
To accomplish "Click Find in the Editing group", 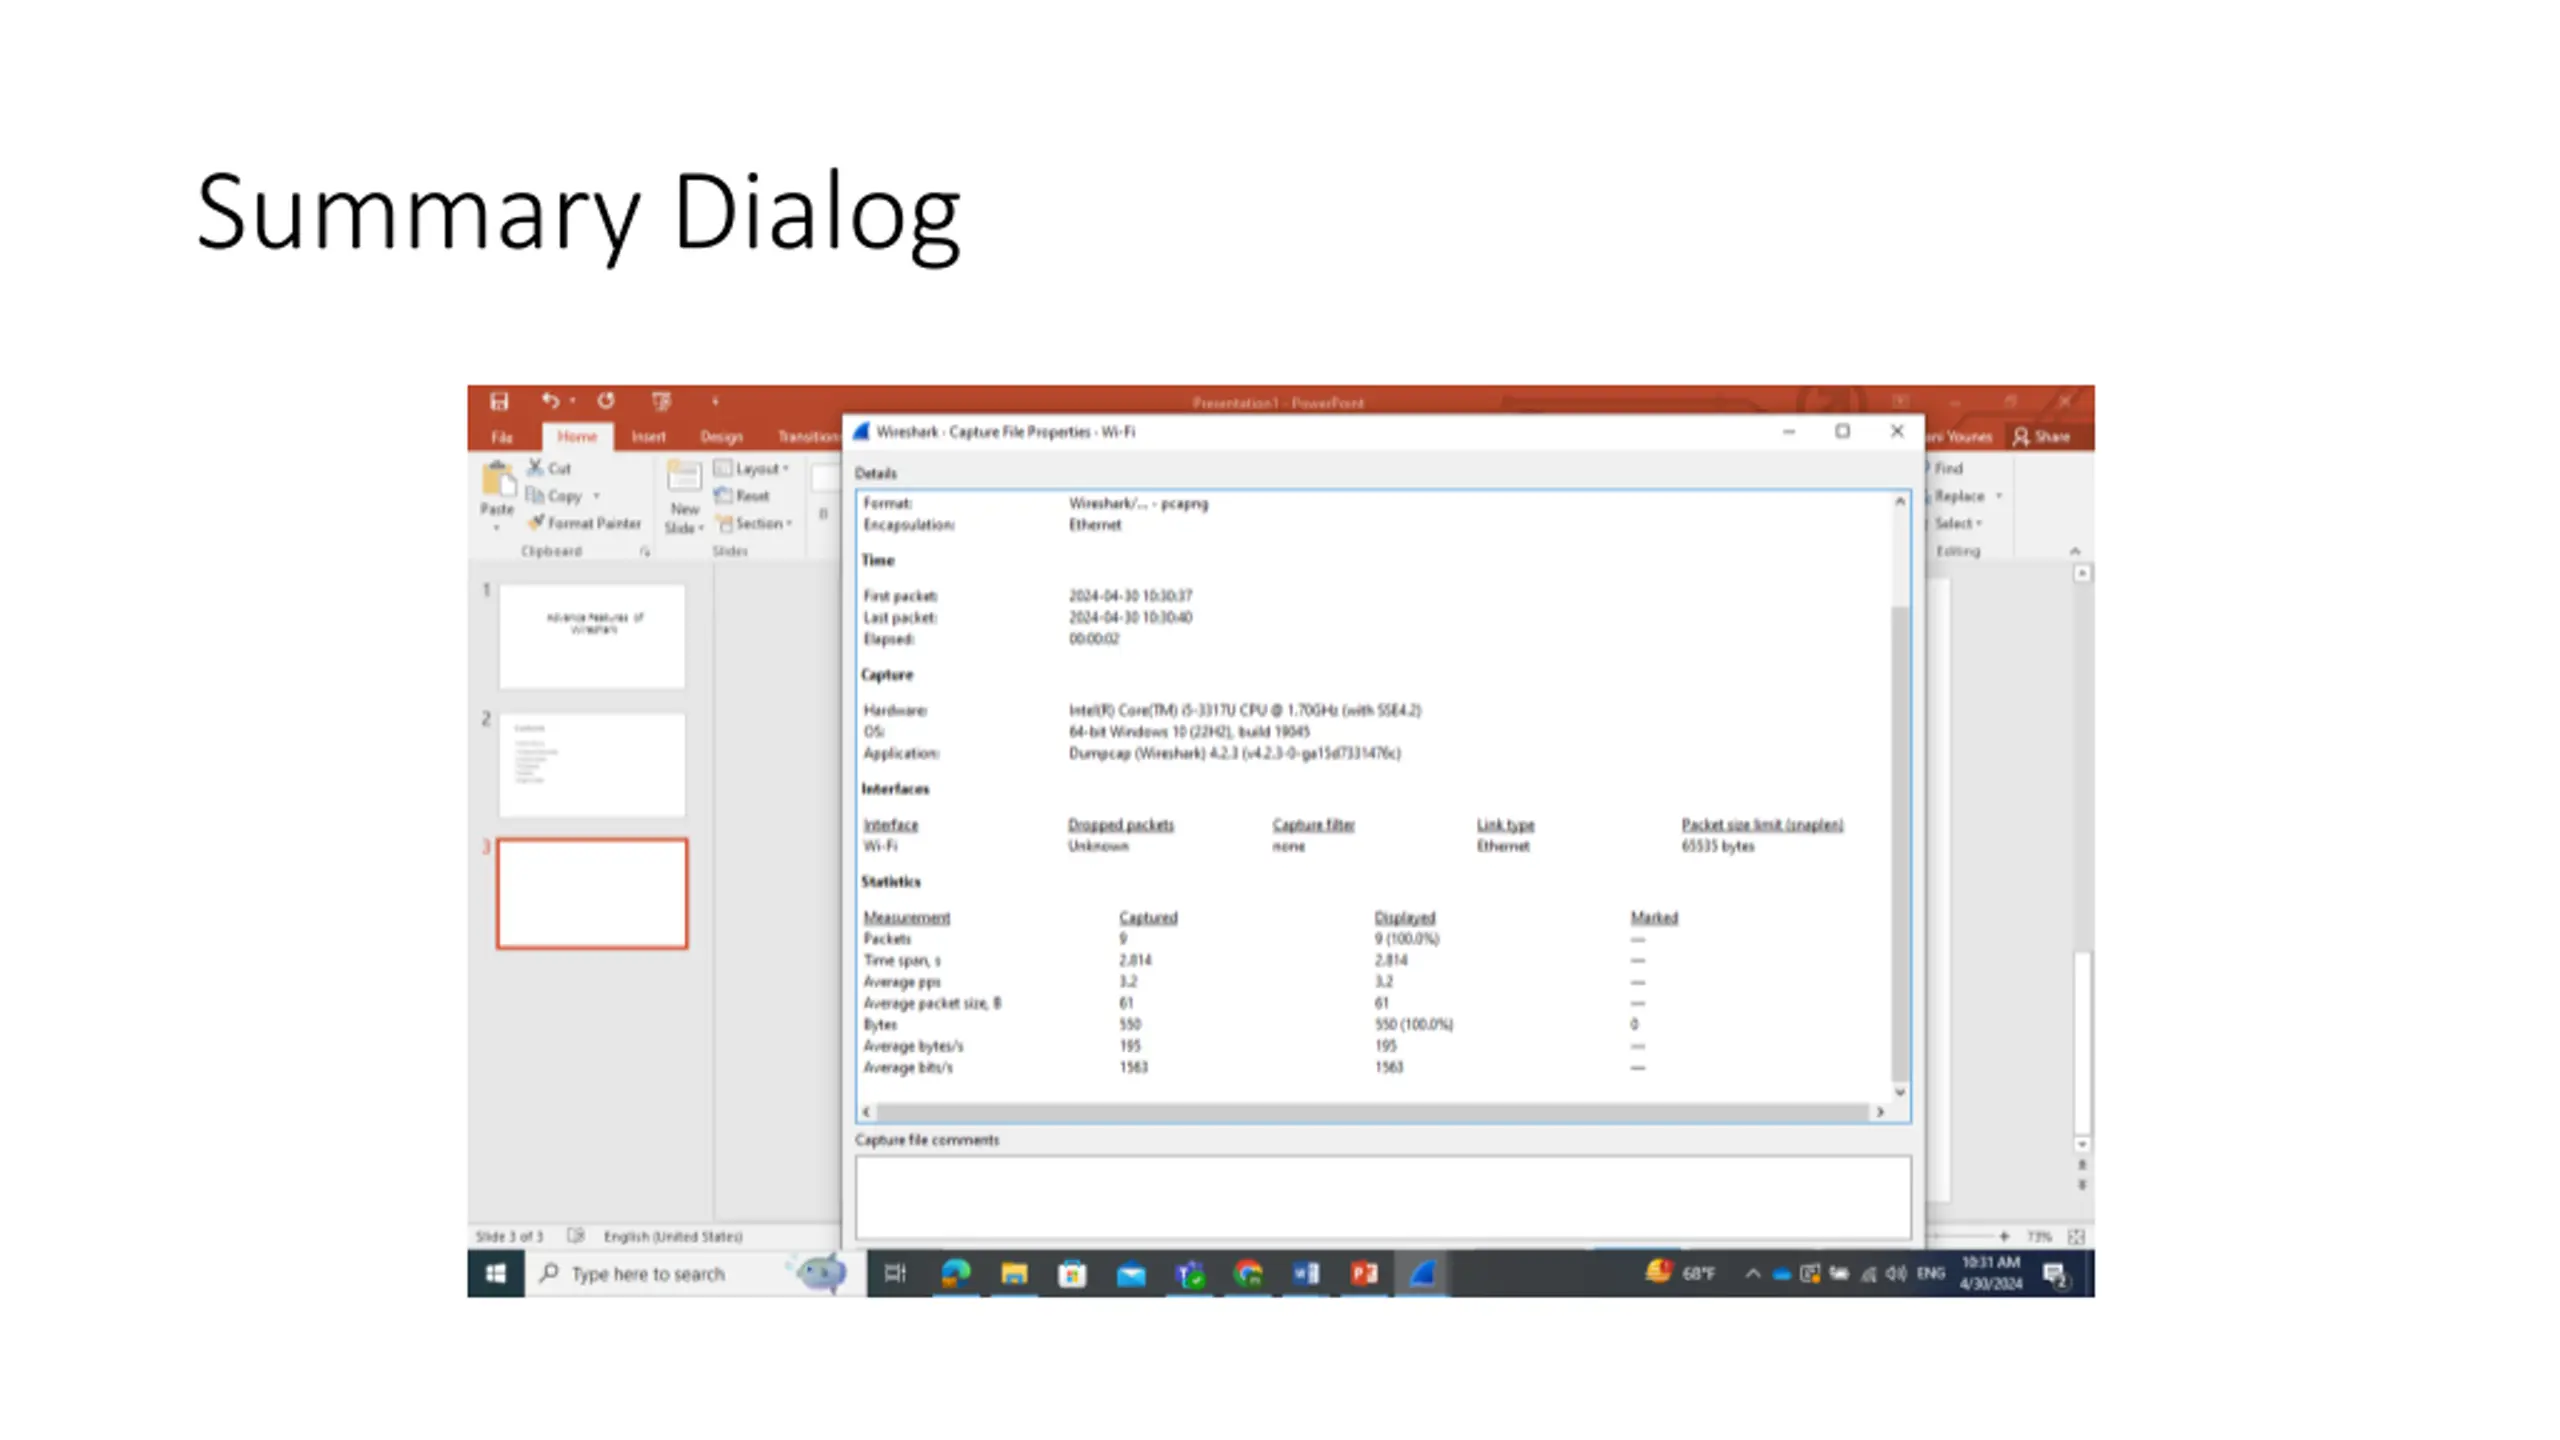I will click(1946, 468).
